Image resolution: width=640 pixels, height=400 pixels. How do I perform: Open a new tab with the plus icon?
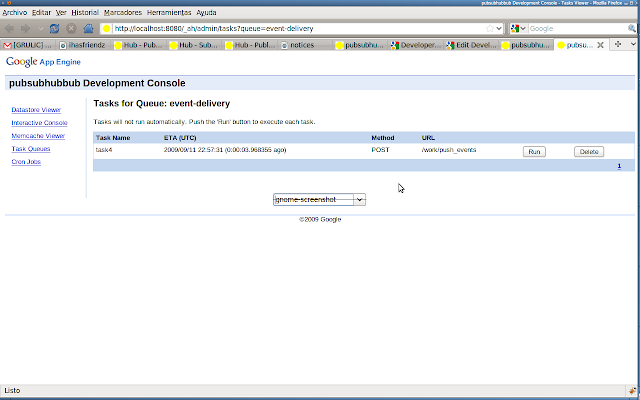coord(618,44)
